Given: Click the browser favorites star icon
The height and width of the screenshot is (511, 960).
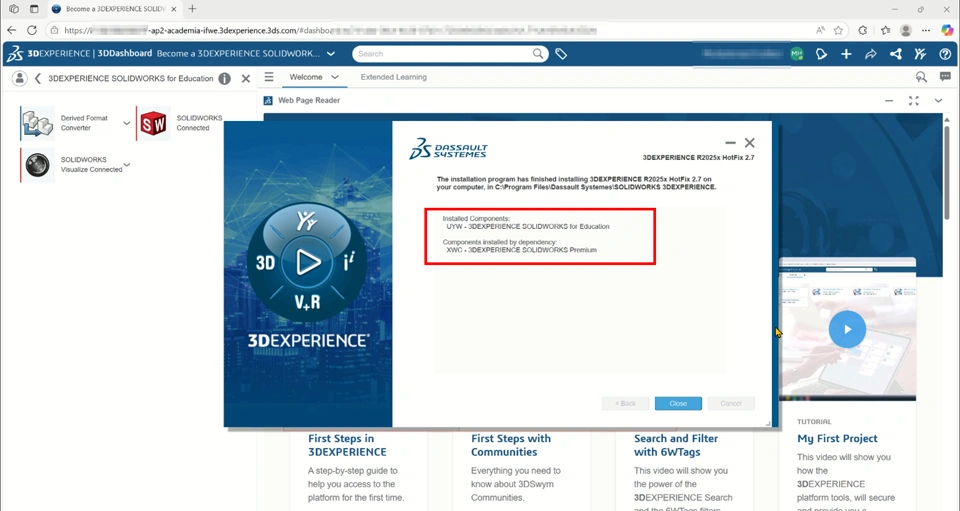Looking at the screenshot, I should click(838, 30).
